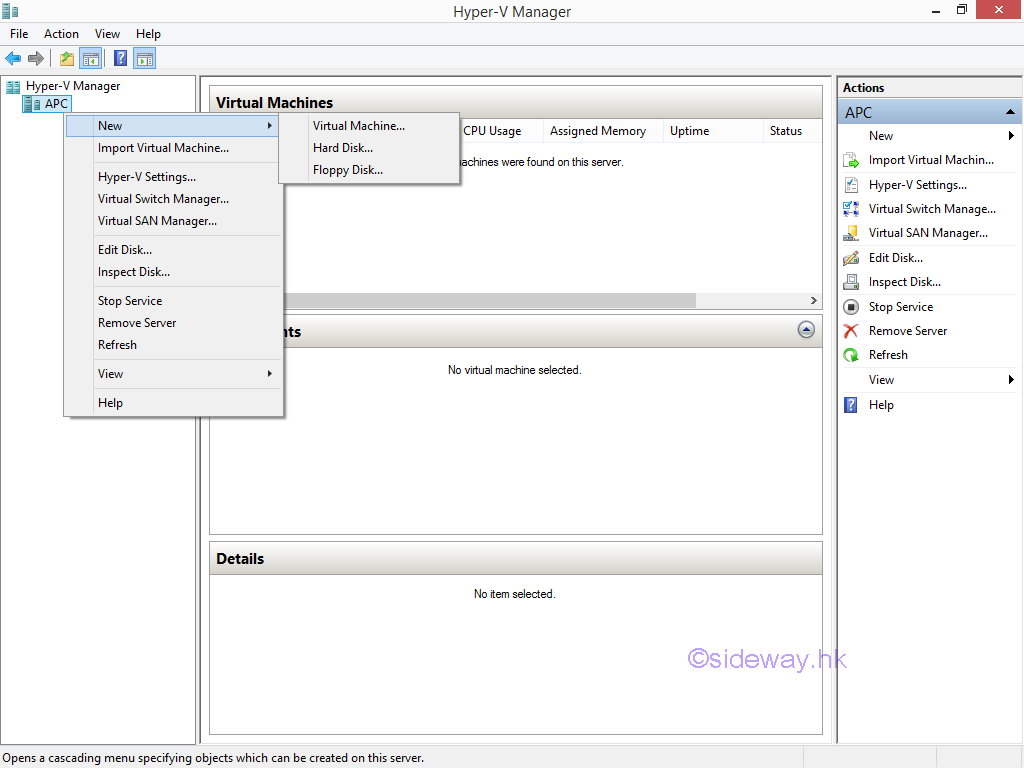Click Import Virtual Machine icon in Actions pane
The width and height of the screenshot is (1024, 768).
(851, 160)
